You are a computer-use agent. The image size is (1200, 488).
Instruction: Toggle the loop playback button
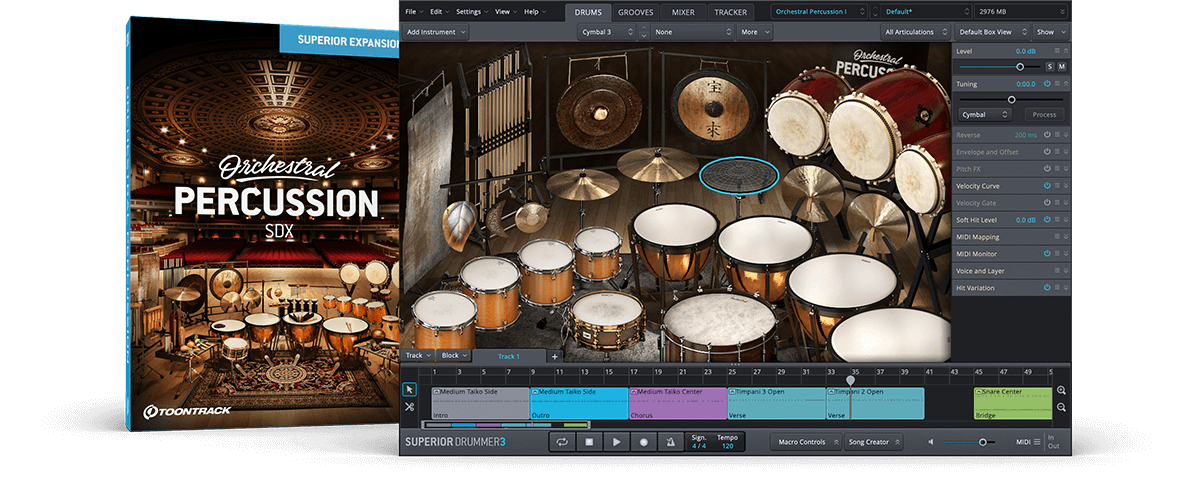pos(563,442)
